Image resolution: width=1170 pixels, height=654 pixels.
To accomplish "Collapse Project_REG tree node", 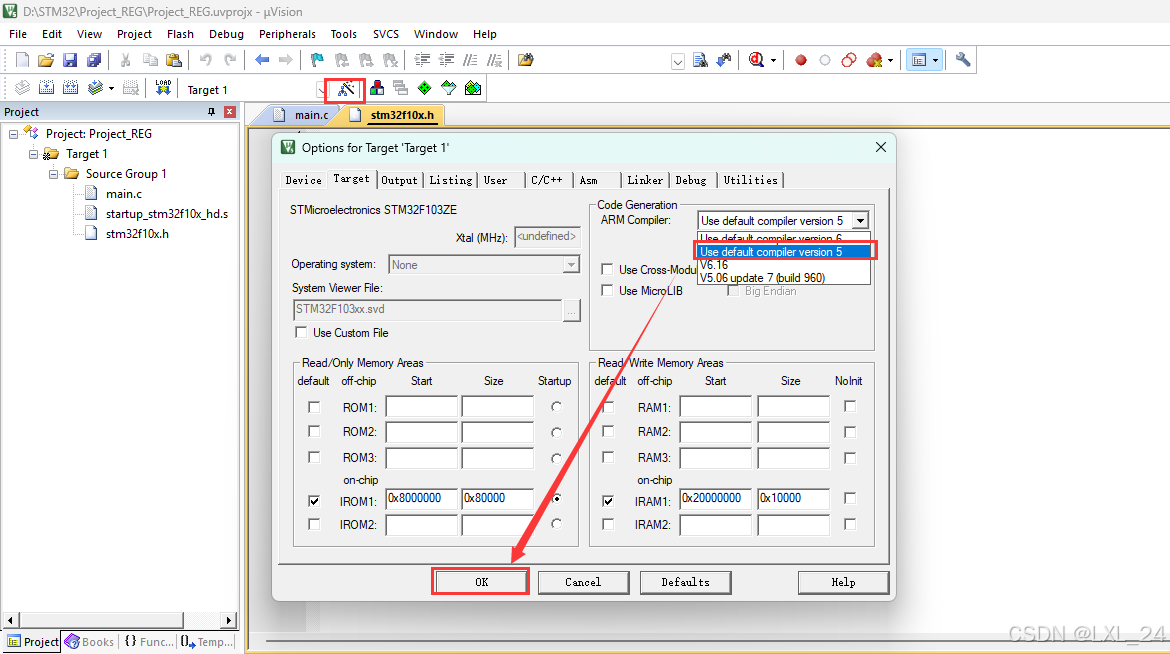I will click(13, 134).
